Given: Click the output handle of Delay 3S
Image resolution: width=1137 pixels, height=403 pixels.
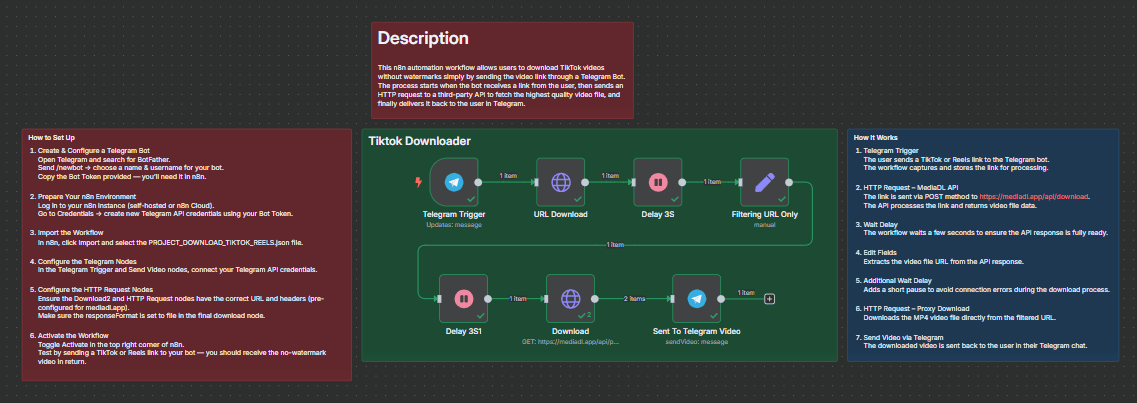Looking at the screenshot, I should click(682, 182).
